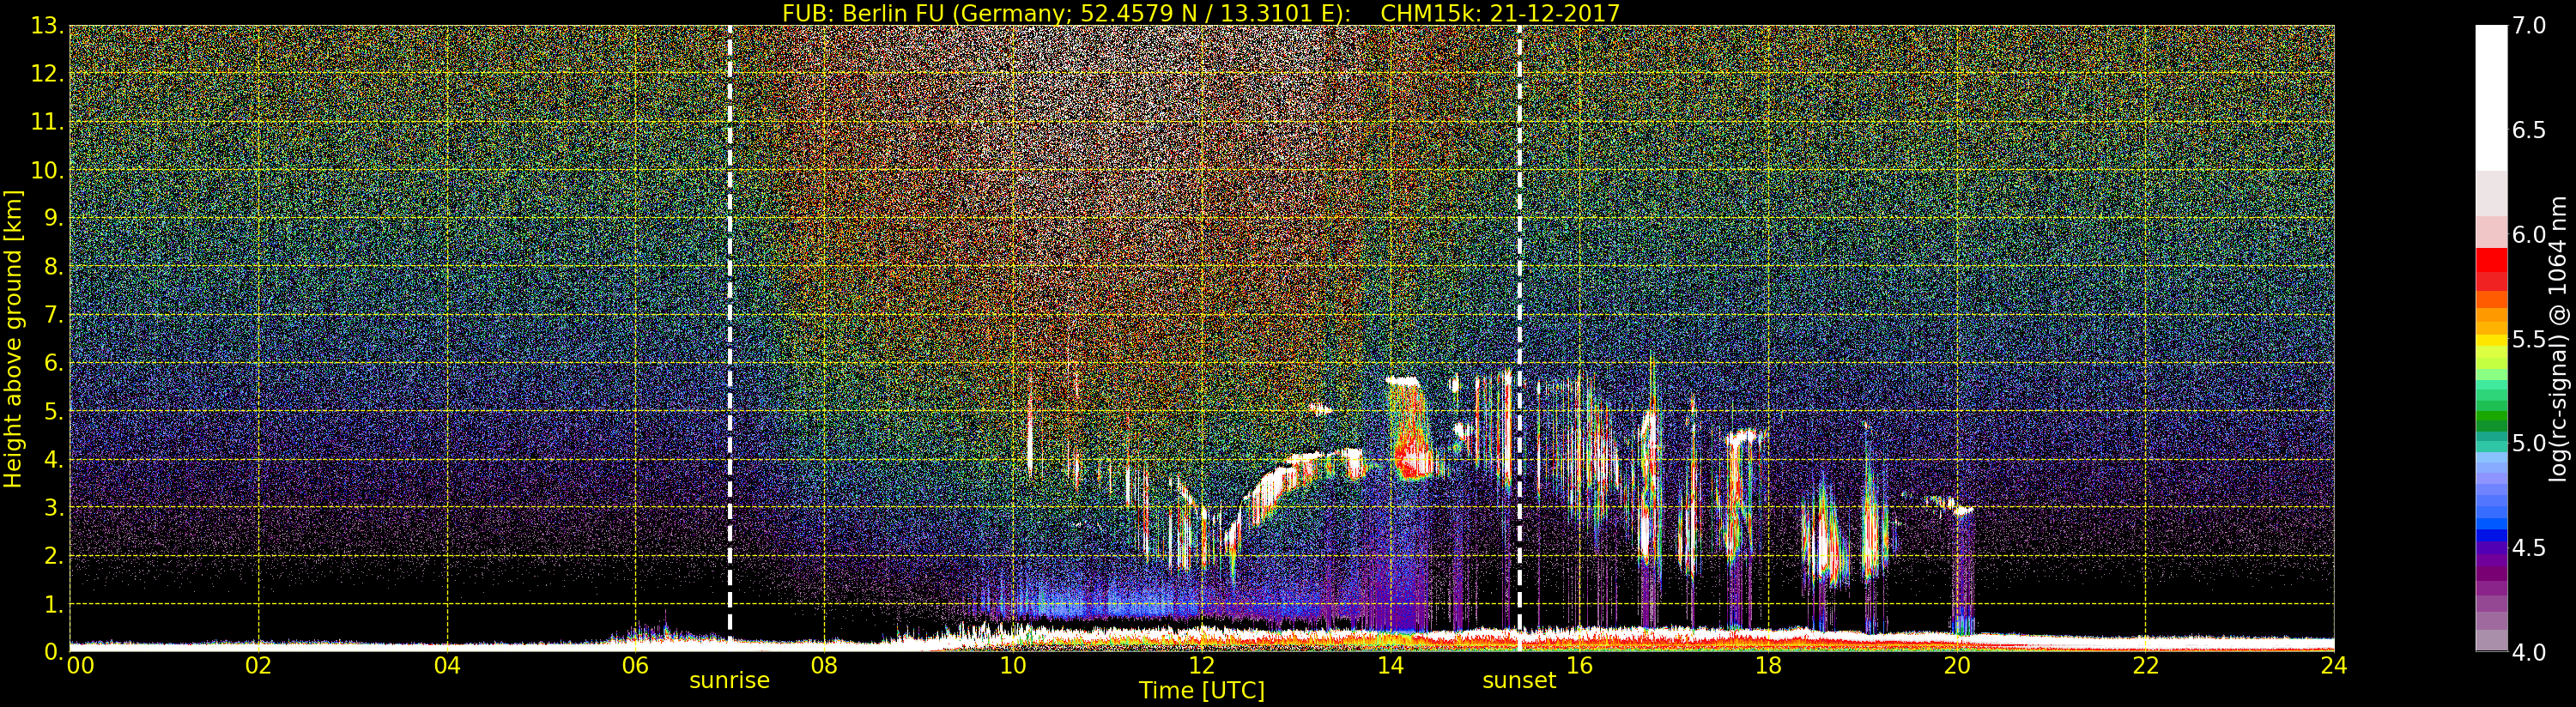
Task: Click the "5.5" colorbar scale value
Action: click(2529, 339)
